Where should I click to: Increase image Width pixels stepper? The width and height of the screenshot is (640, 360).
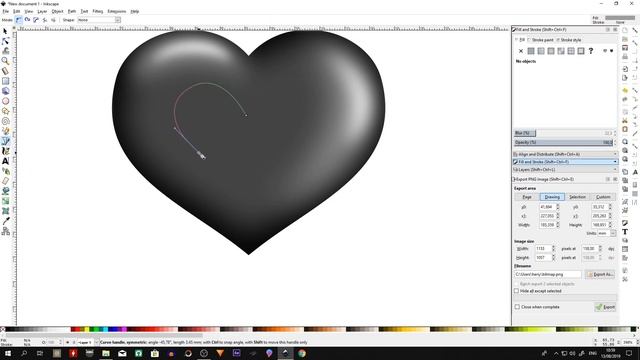(553, 247)
